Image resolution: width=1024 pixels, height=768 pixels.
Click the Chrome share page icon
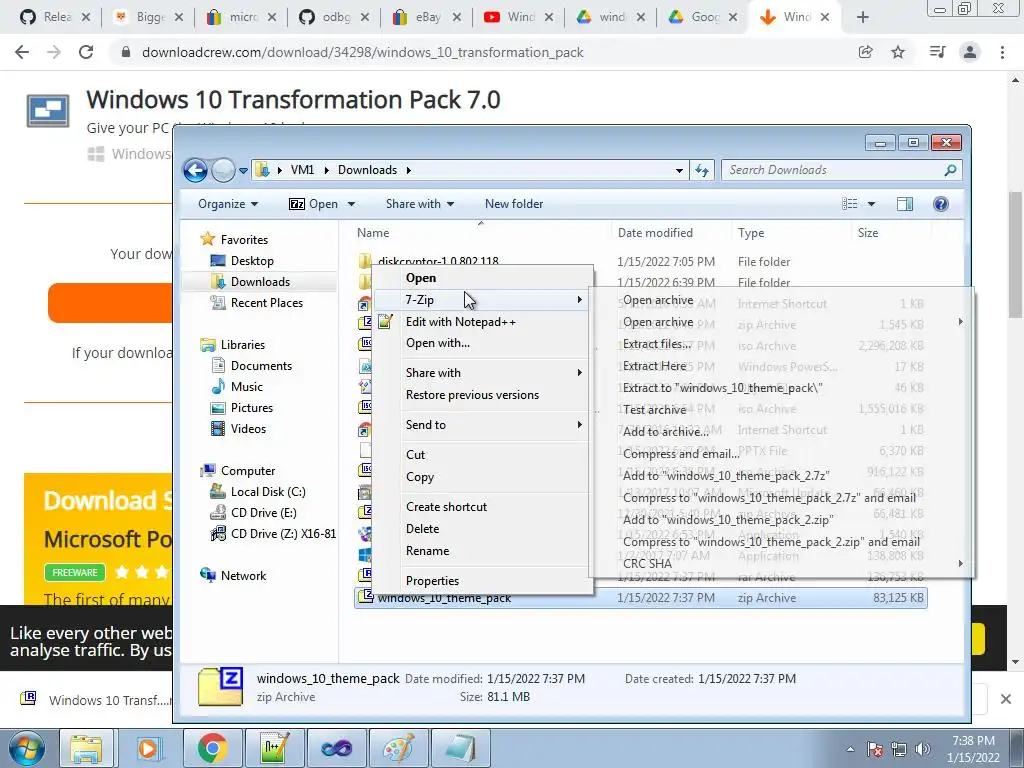pos(865,52)
